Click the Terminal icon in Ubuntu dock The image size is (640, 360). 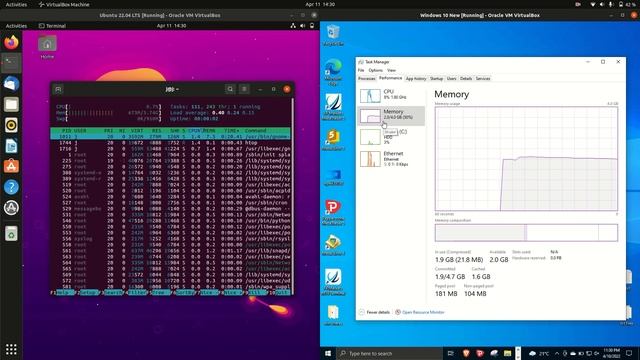pyautogui.click(x=11, y=63)
